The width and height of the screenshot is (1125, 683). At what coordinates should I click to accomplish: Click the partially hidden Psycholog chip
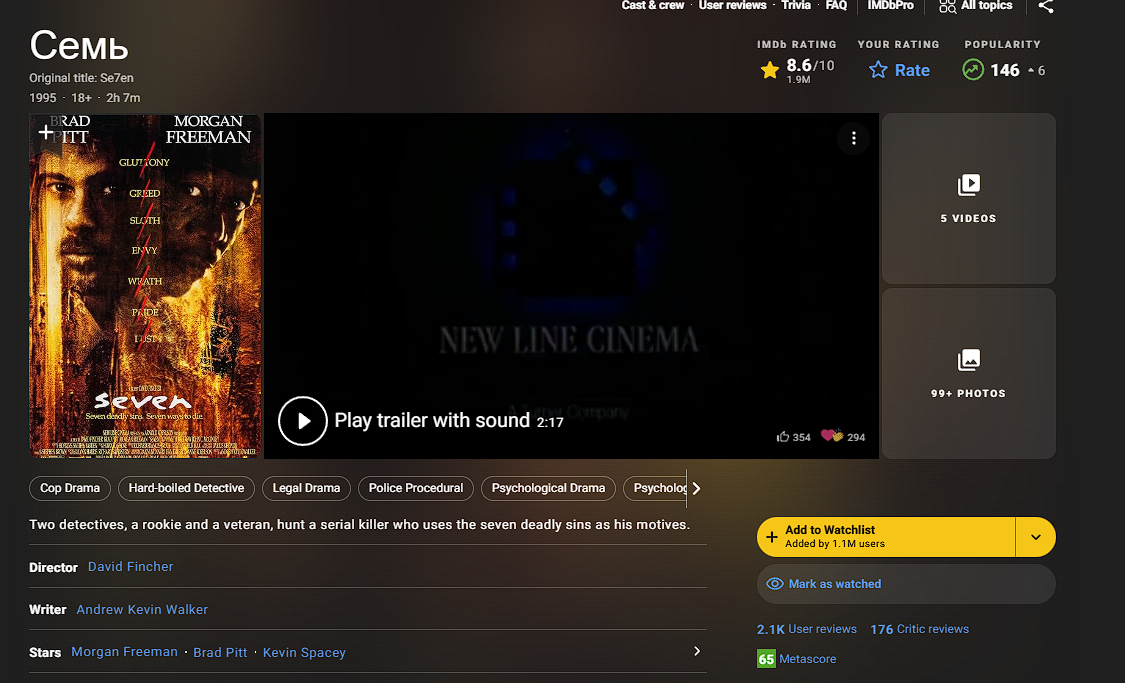click(x=655, y=488)
